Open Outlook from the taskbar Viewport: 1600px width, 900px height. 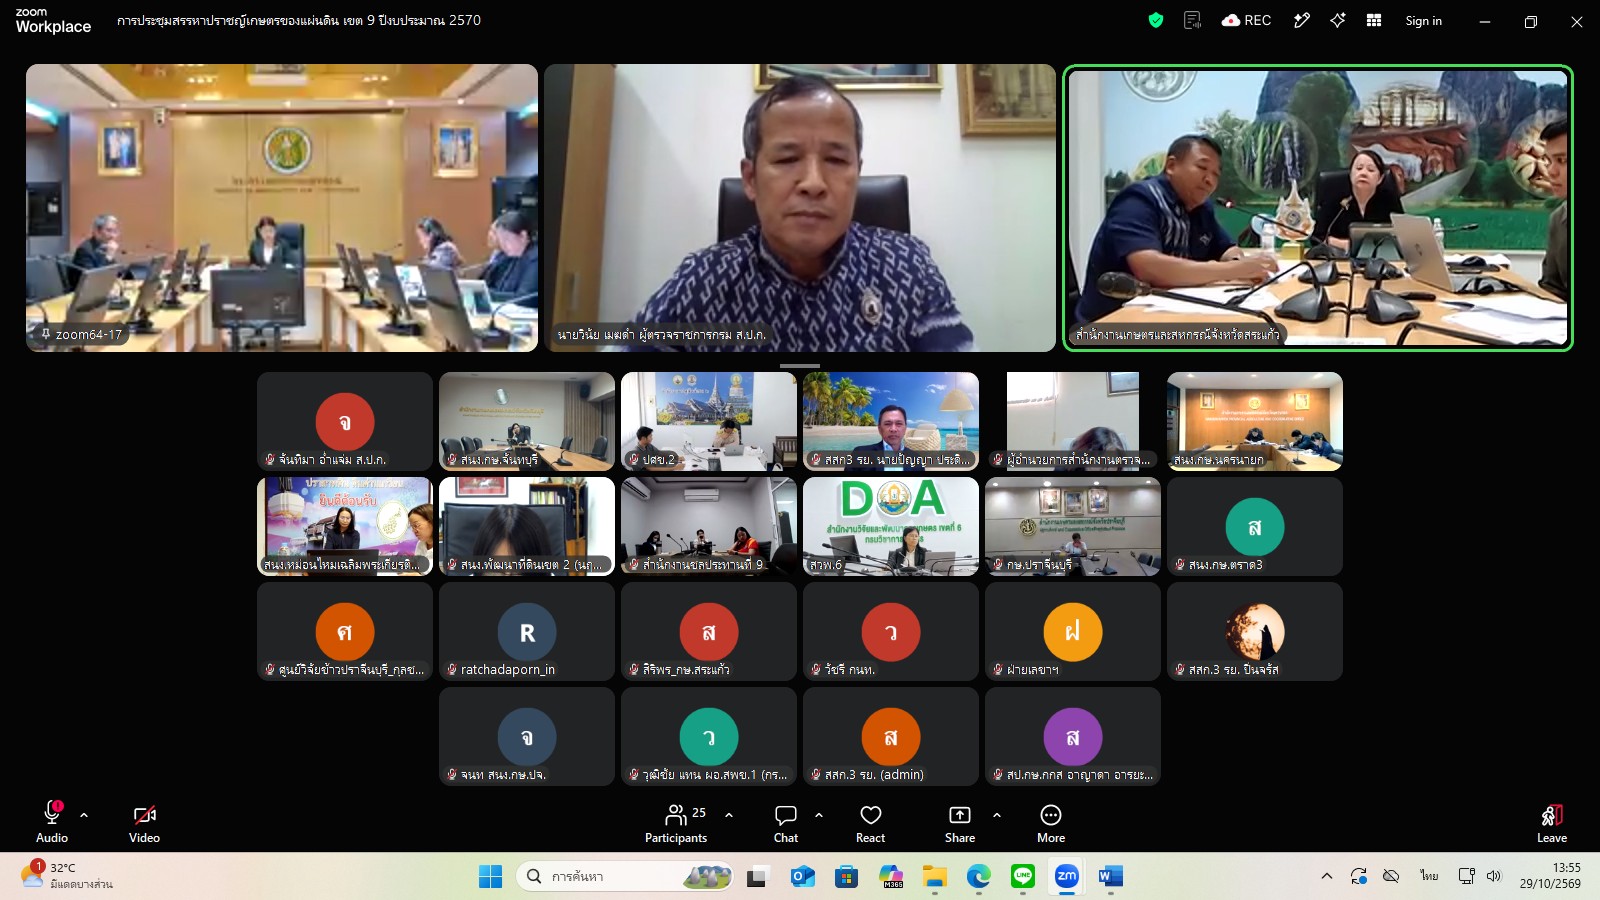click(x=802, y=877)
